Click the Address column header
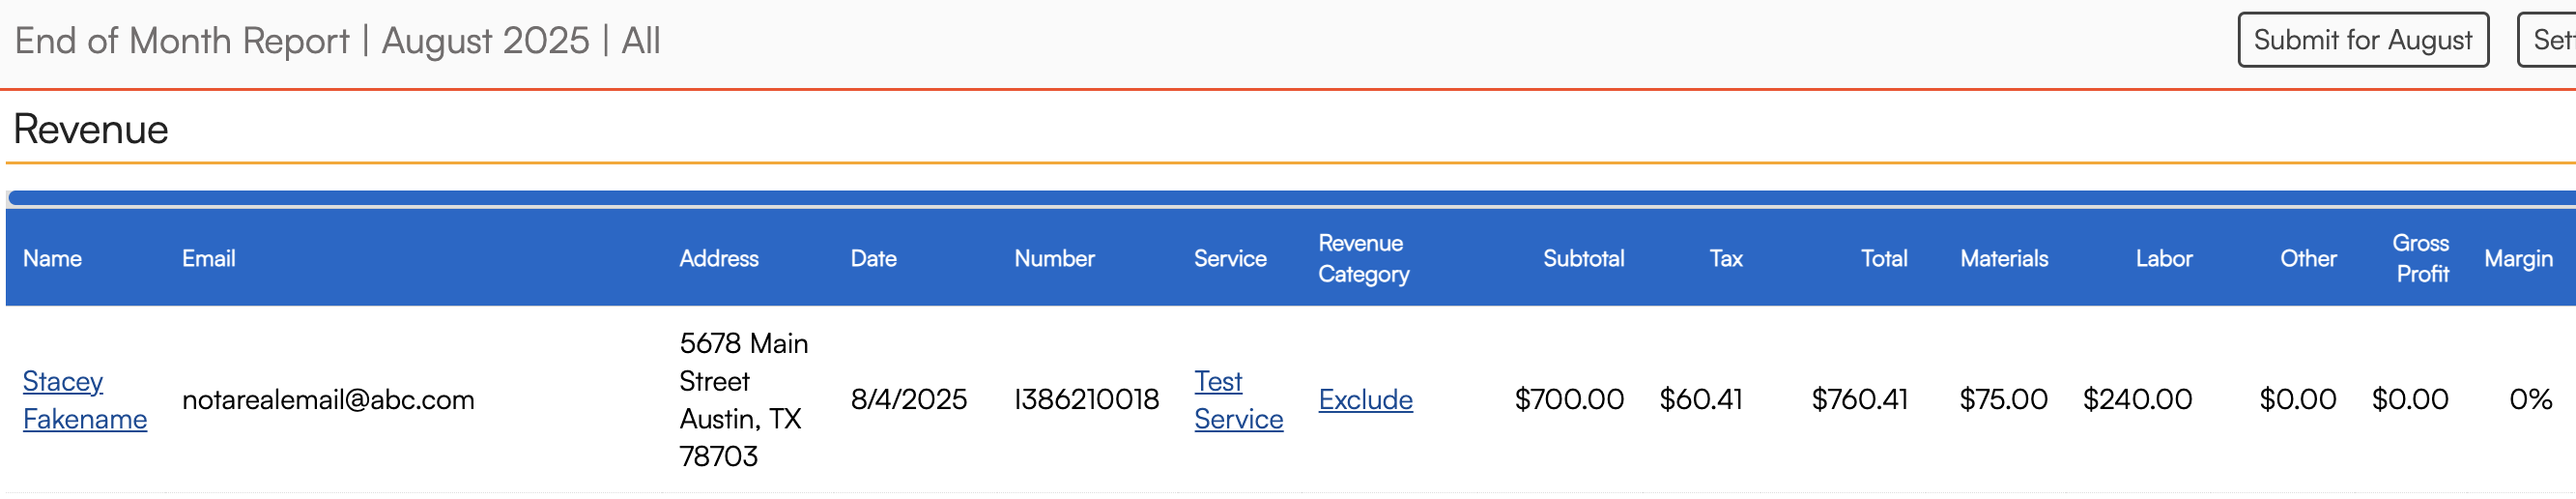 coord(718,259)
